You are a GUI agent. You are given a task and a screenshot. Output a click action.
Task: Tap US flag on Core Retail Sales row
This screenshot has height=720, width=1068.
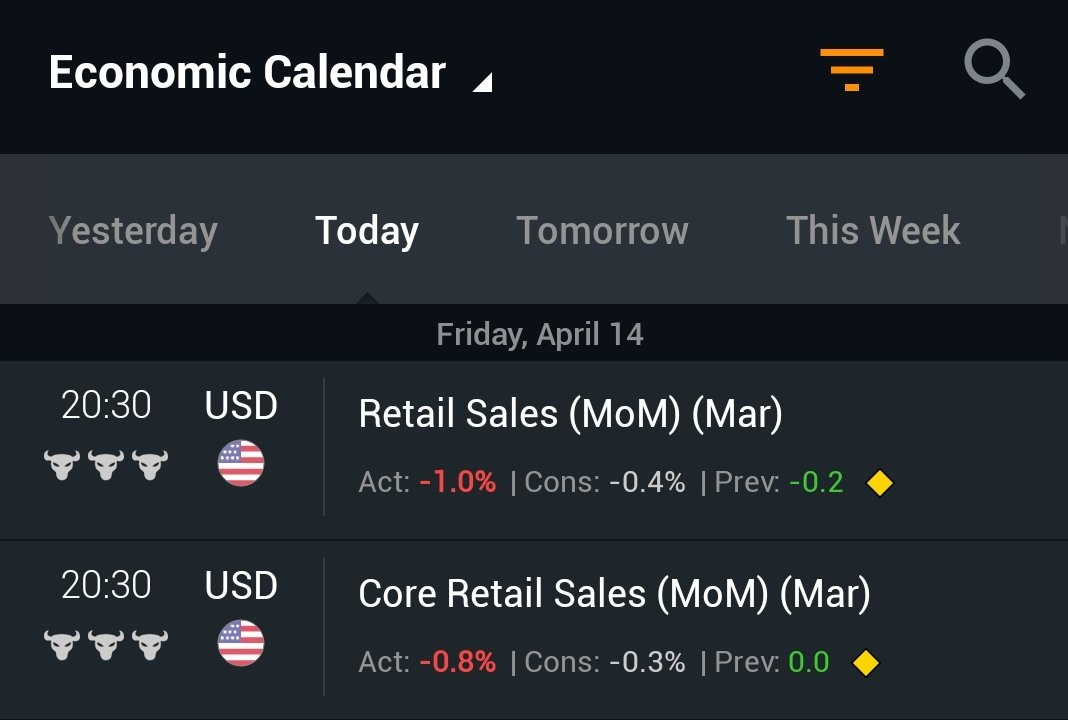tap(241, 643)
